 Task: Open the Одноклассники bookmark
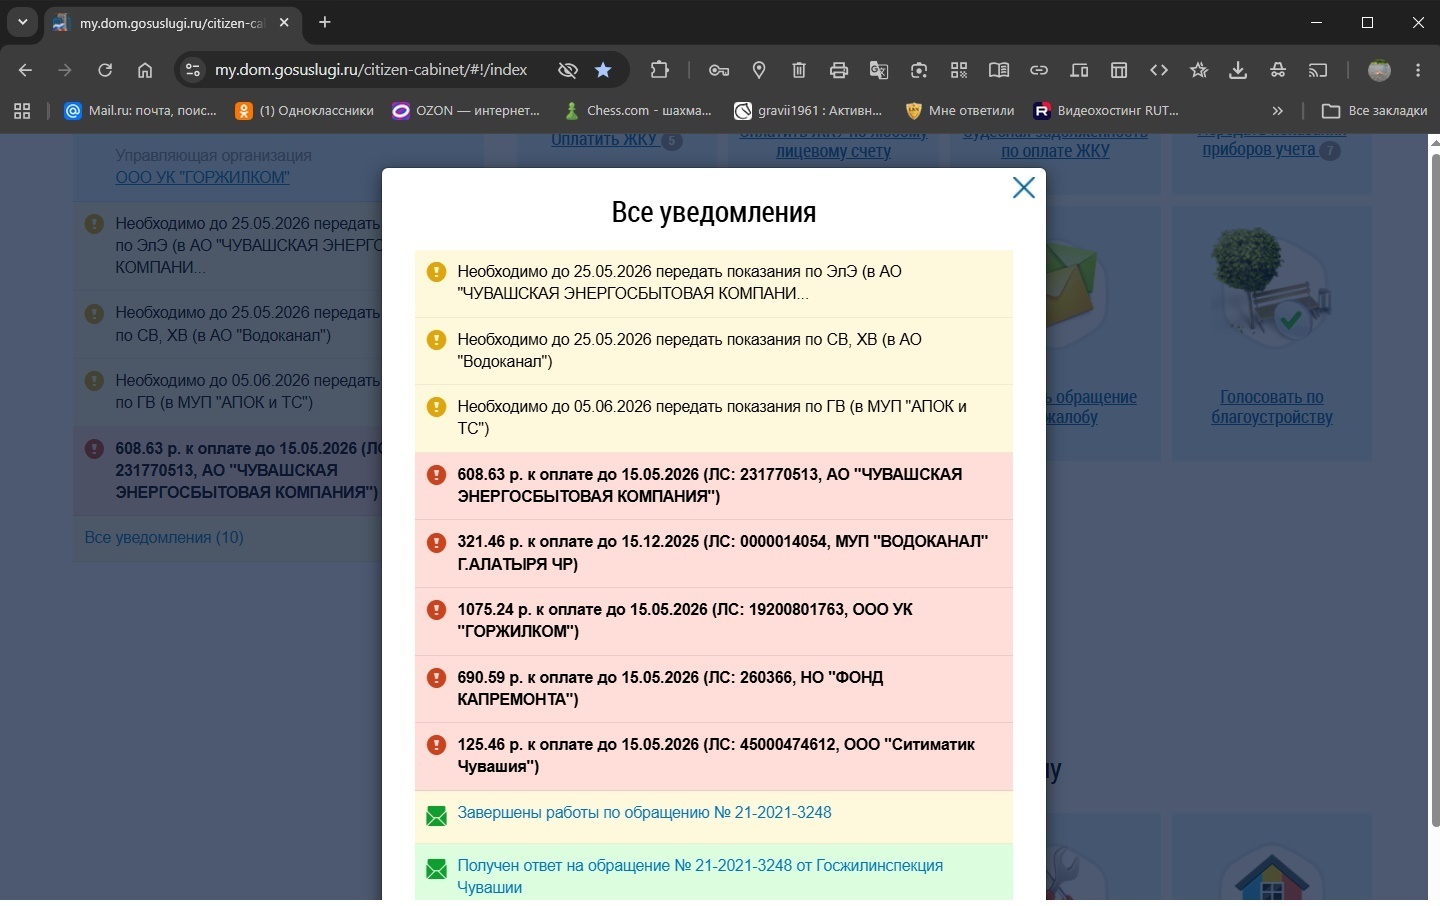point(305,111)
